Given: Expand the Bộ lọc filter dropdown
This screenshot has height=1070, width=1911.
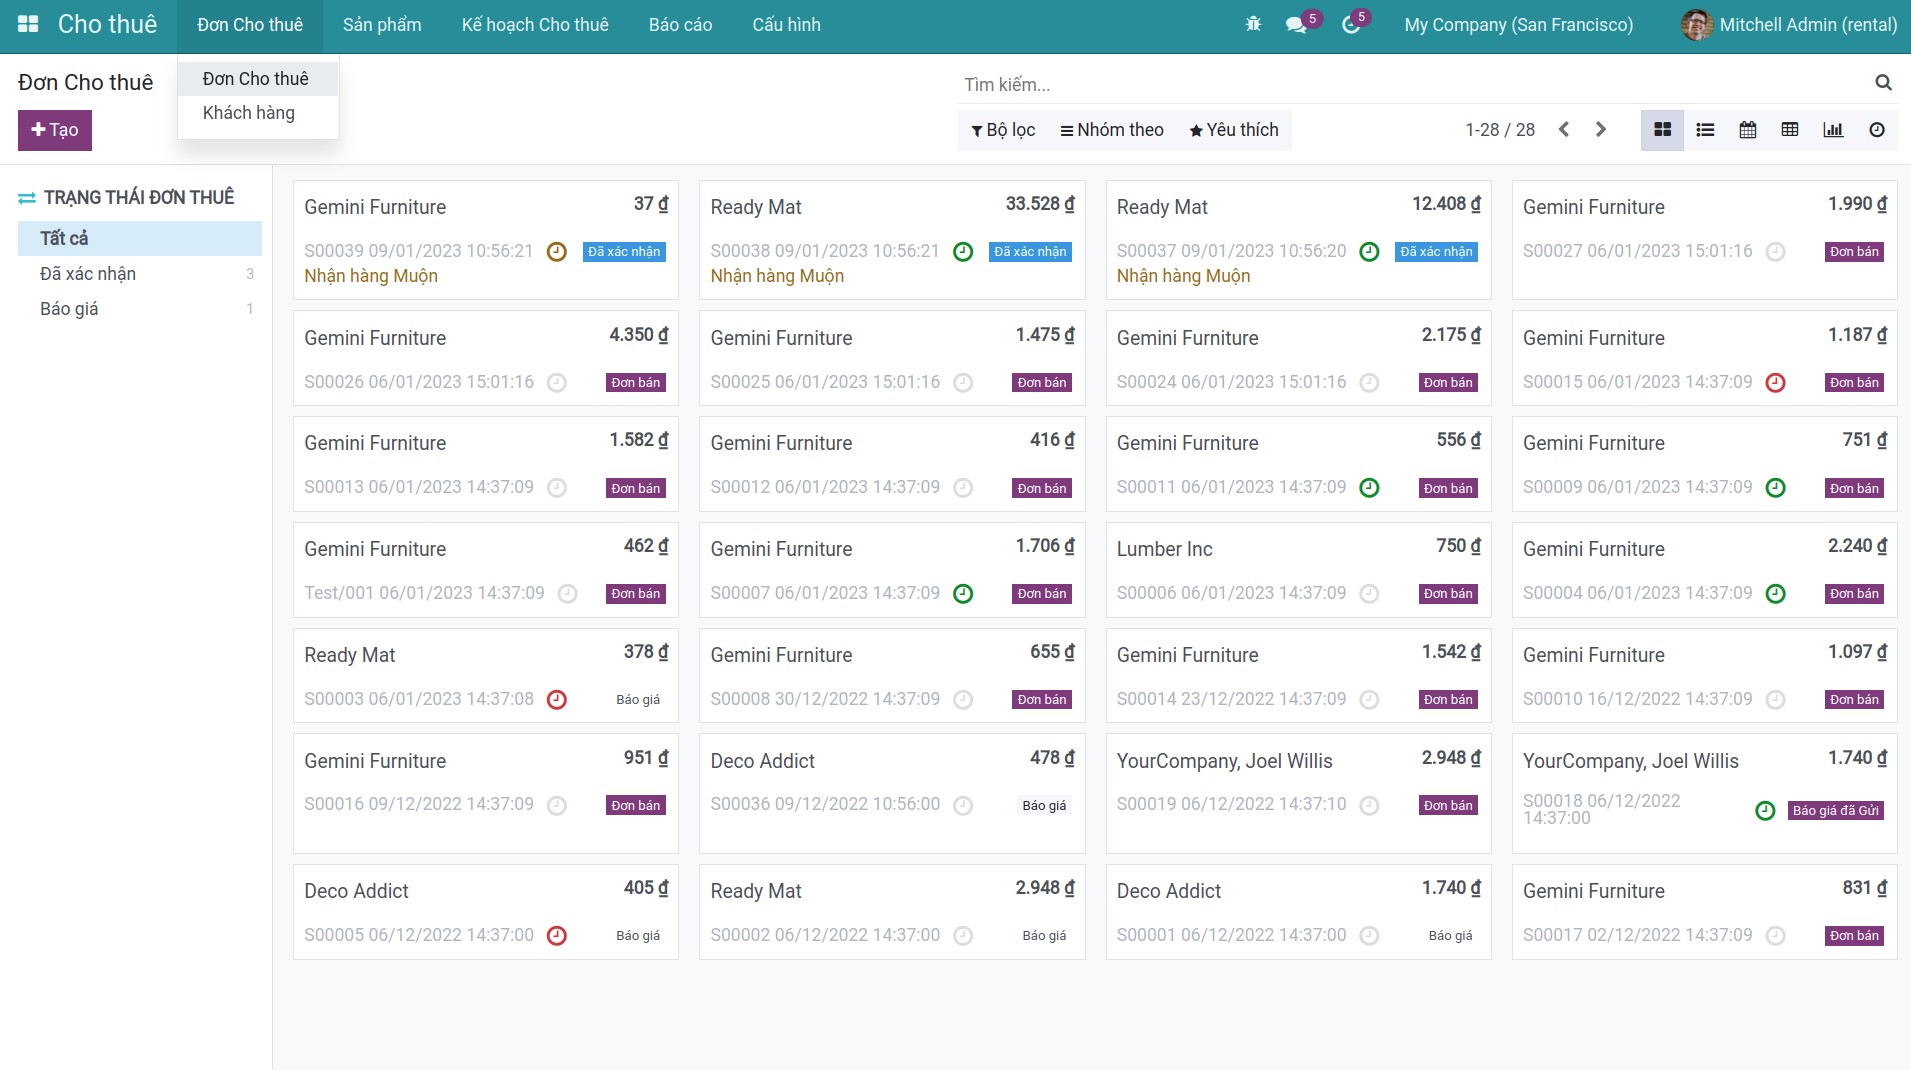Looking at the screenshot, I should 1003,130.
